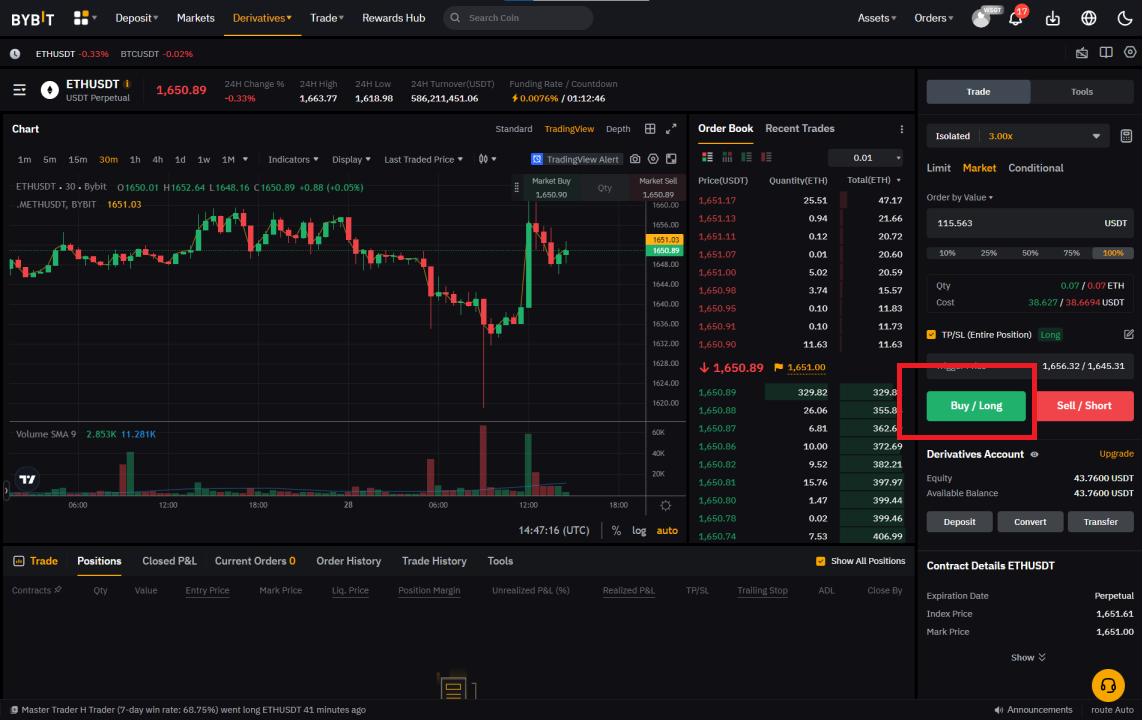Click the app download icon
Viewport: 1144px width, 720px height.
point(1052,18)
